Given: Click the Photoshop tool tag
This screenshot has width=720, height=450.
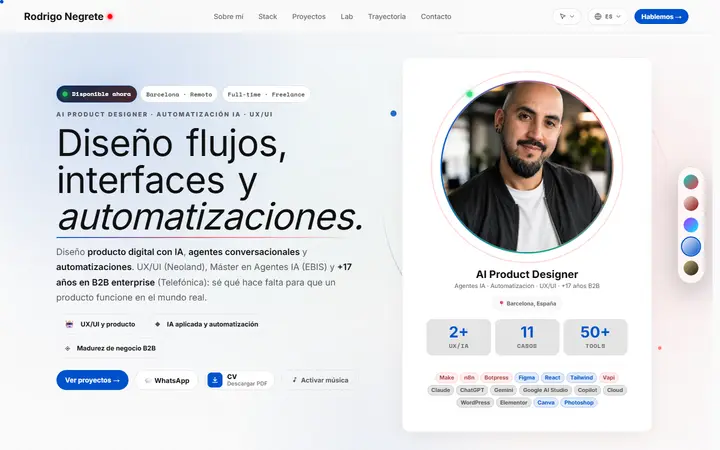Looking at the screenshot, I should [579, 403].
